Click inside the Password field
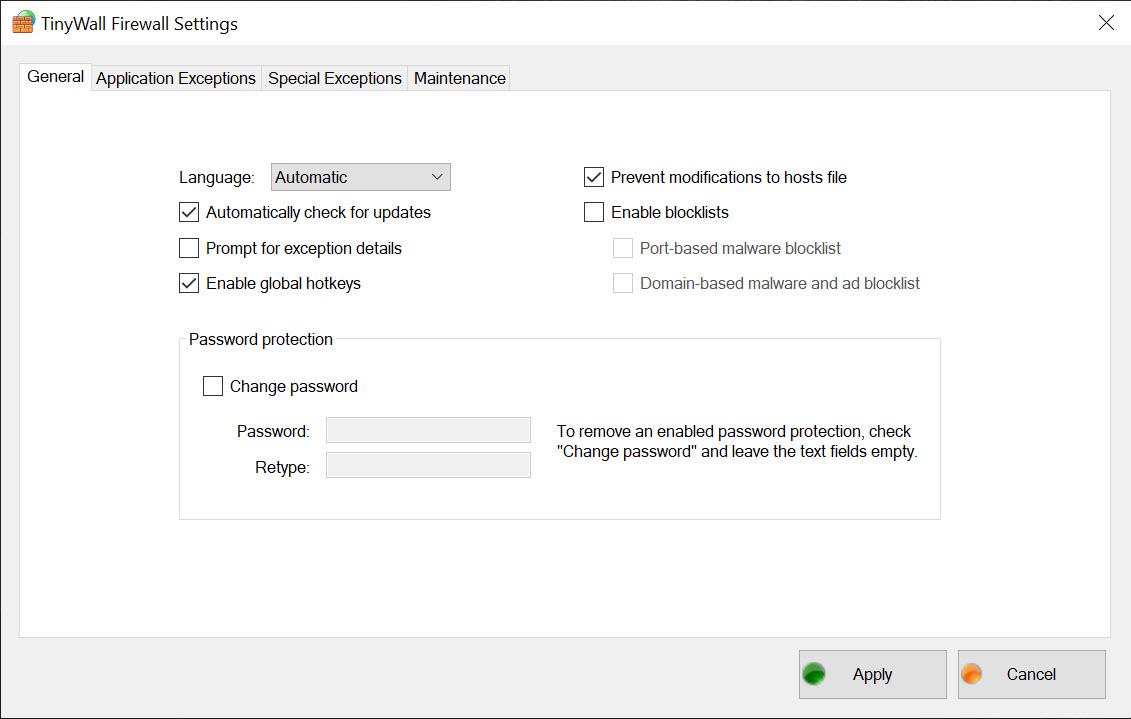Viewport: 1131px width, 719px height. coord(428,430)
